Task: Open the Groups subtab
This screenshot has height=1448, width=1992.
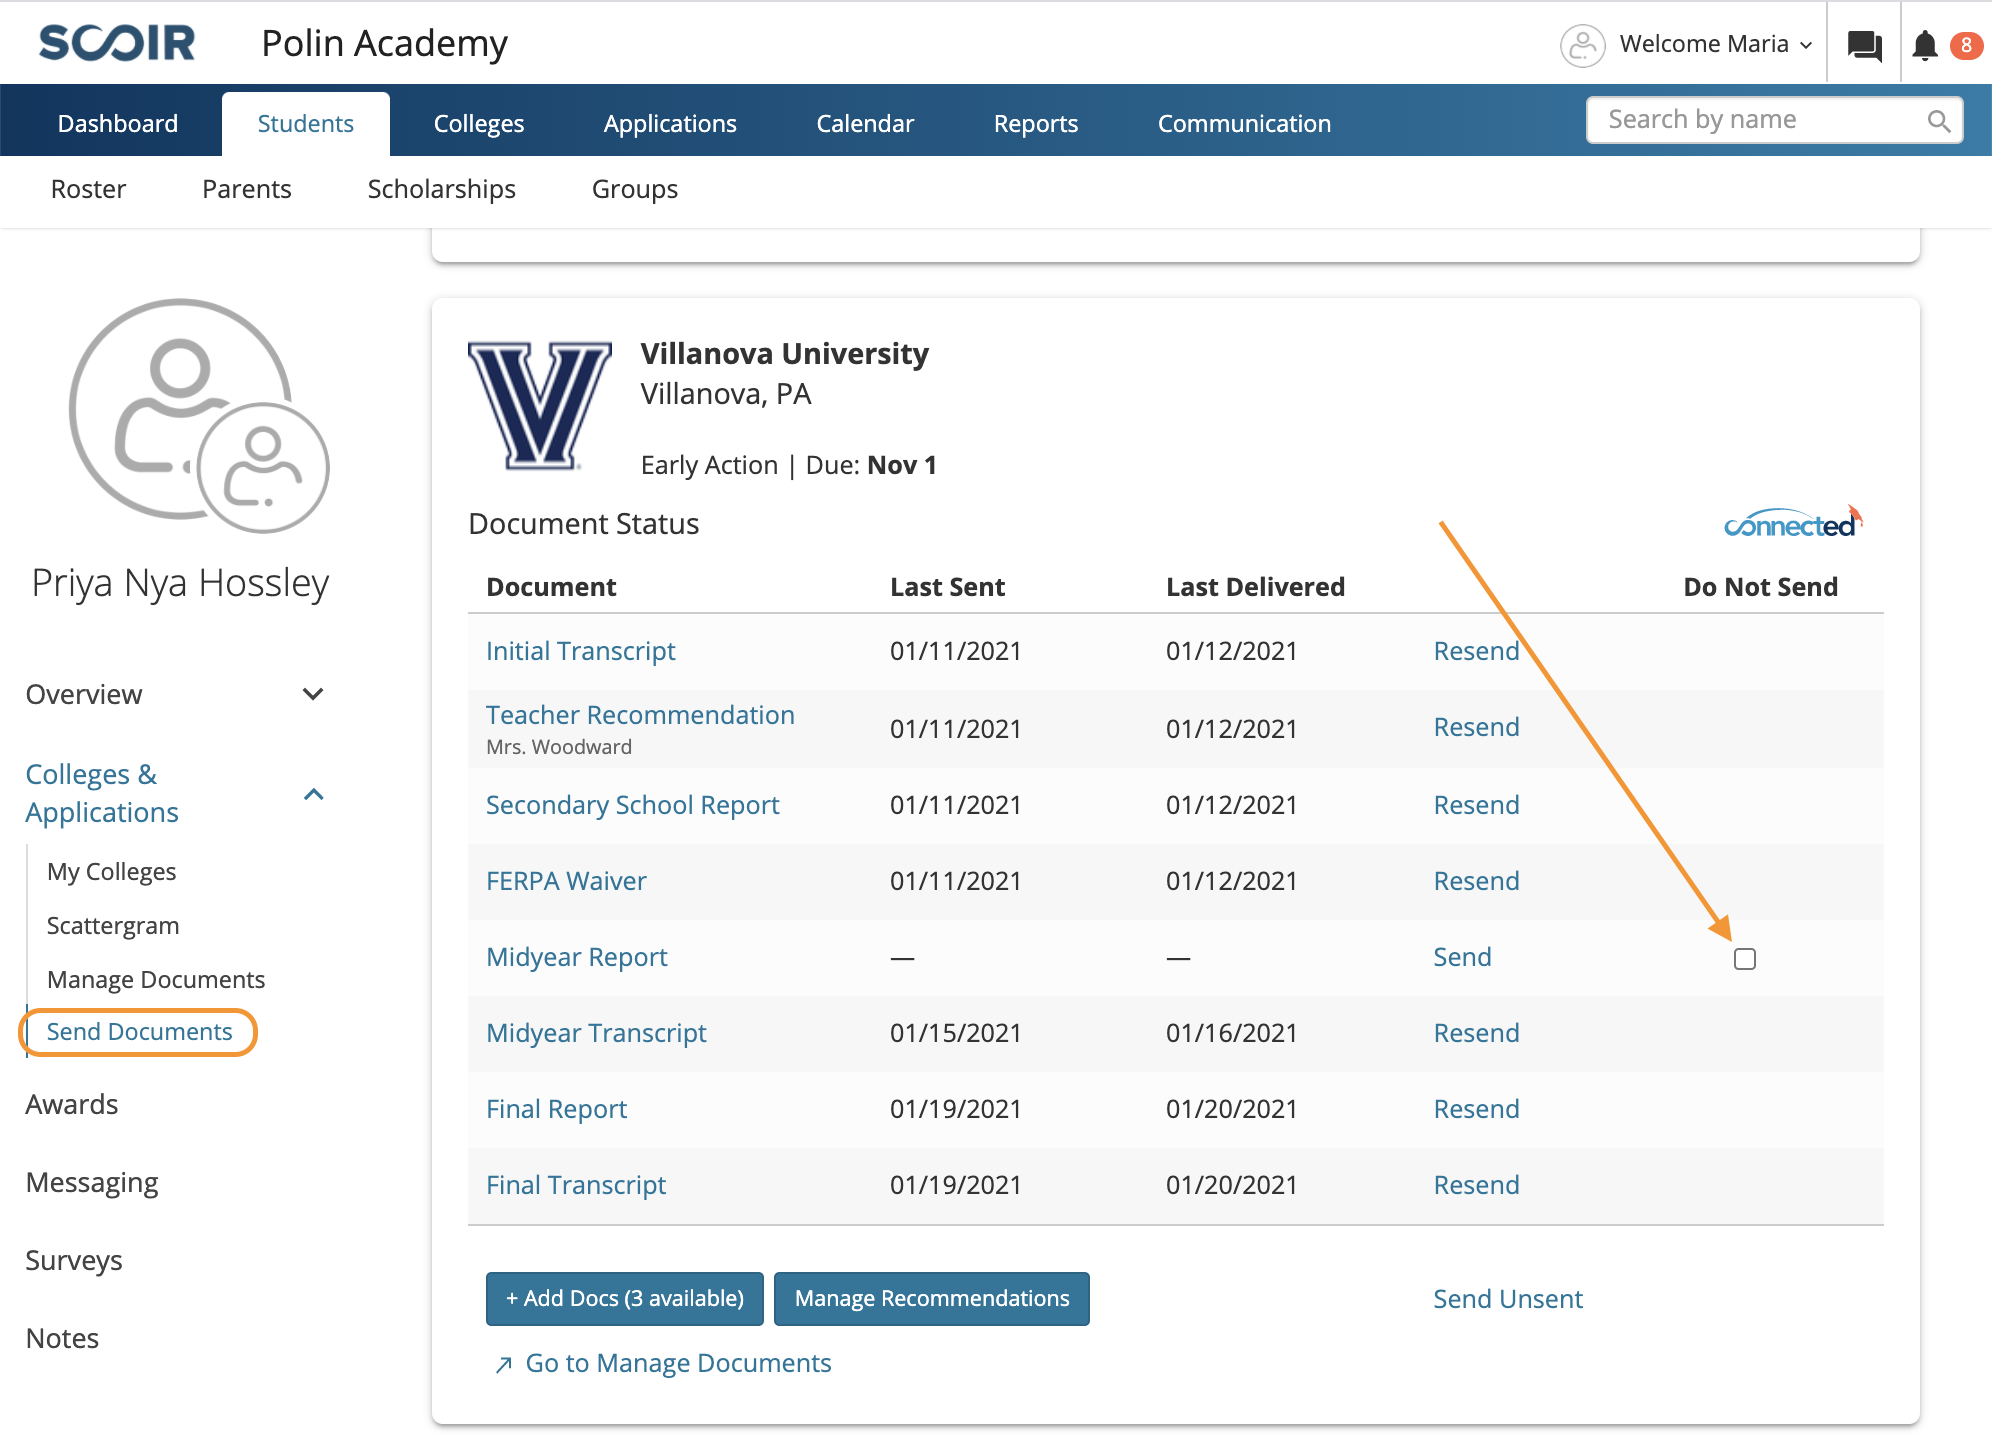Action: [635, 189]
